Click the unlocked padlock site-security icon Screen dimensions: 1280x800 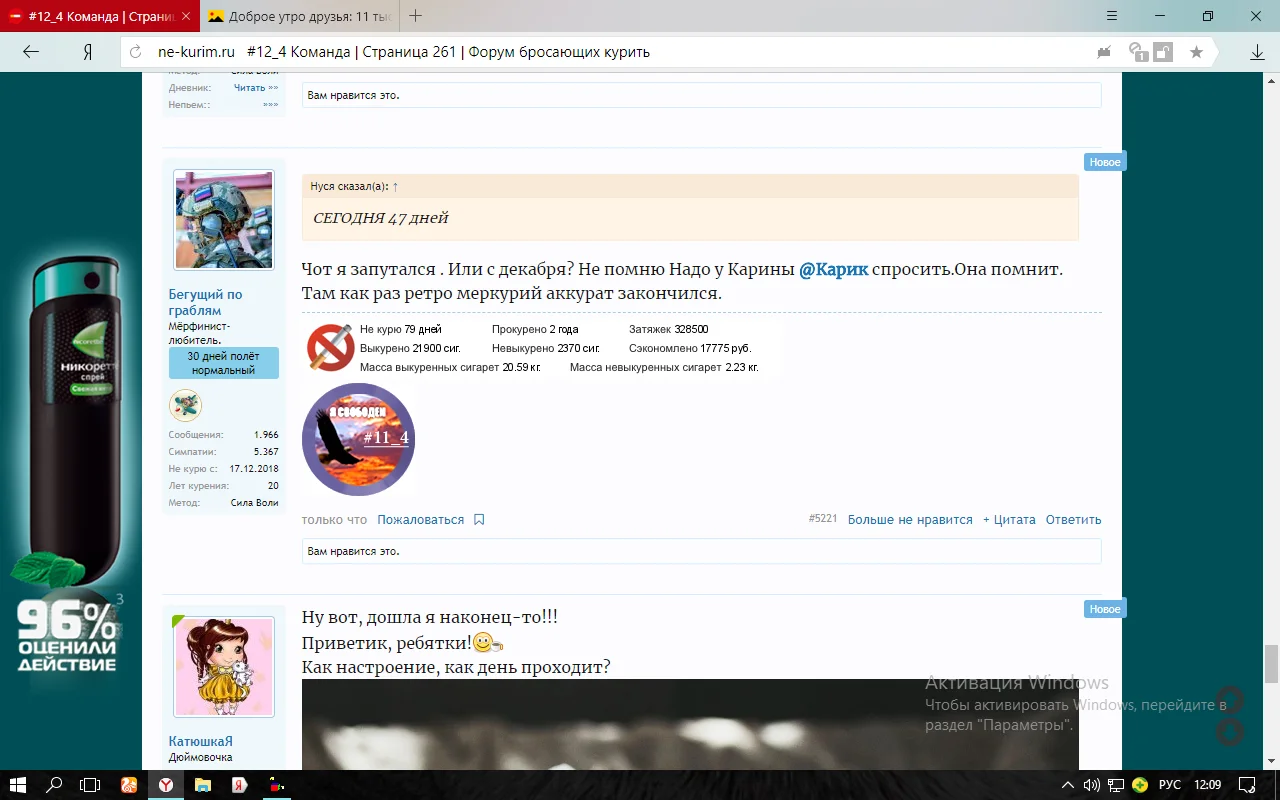pyautogui.click(x=1163, y=51)
